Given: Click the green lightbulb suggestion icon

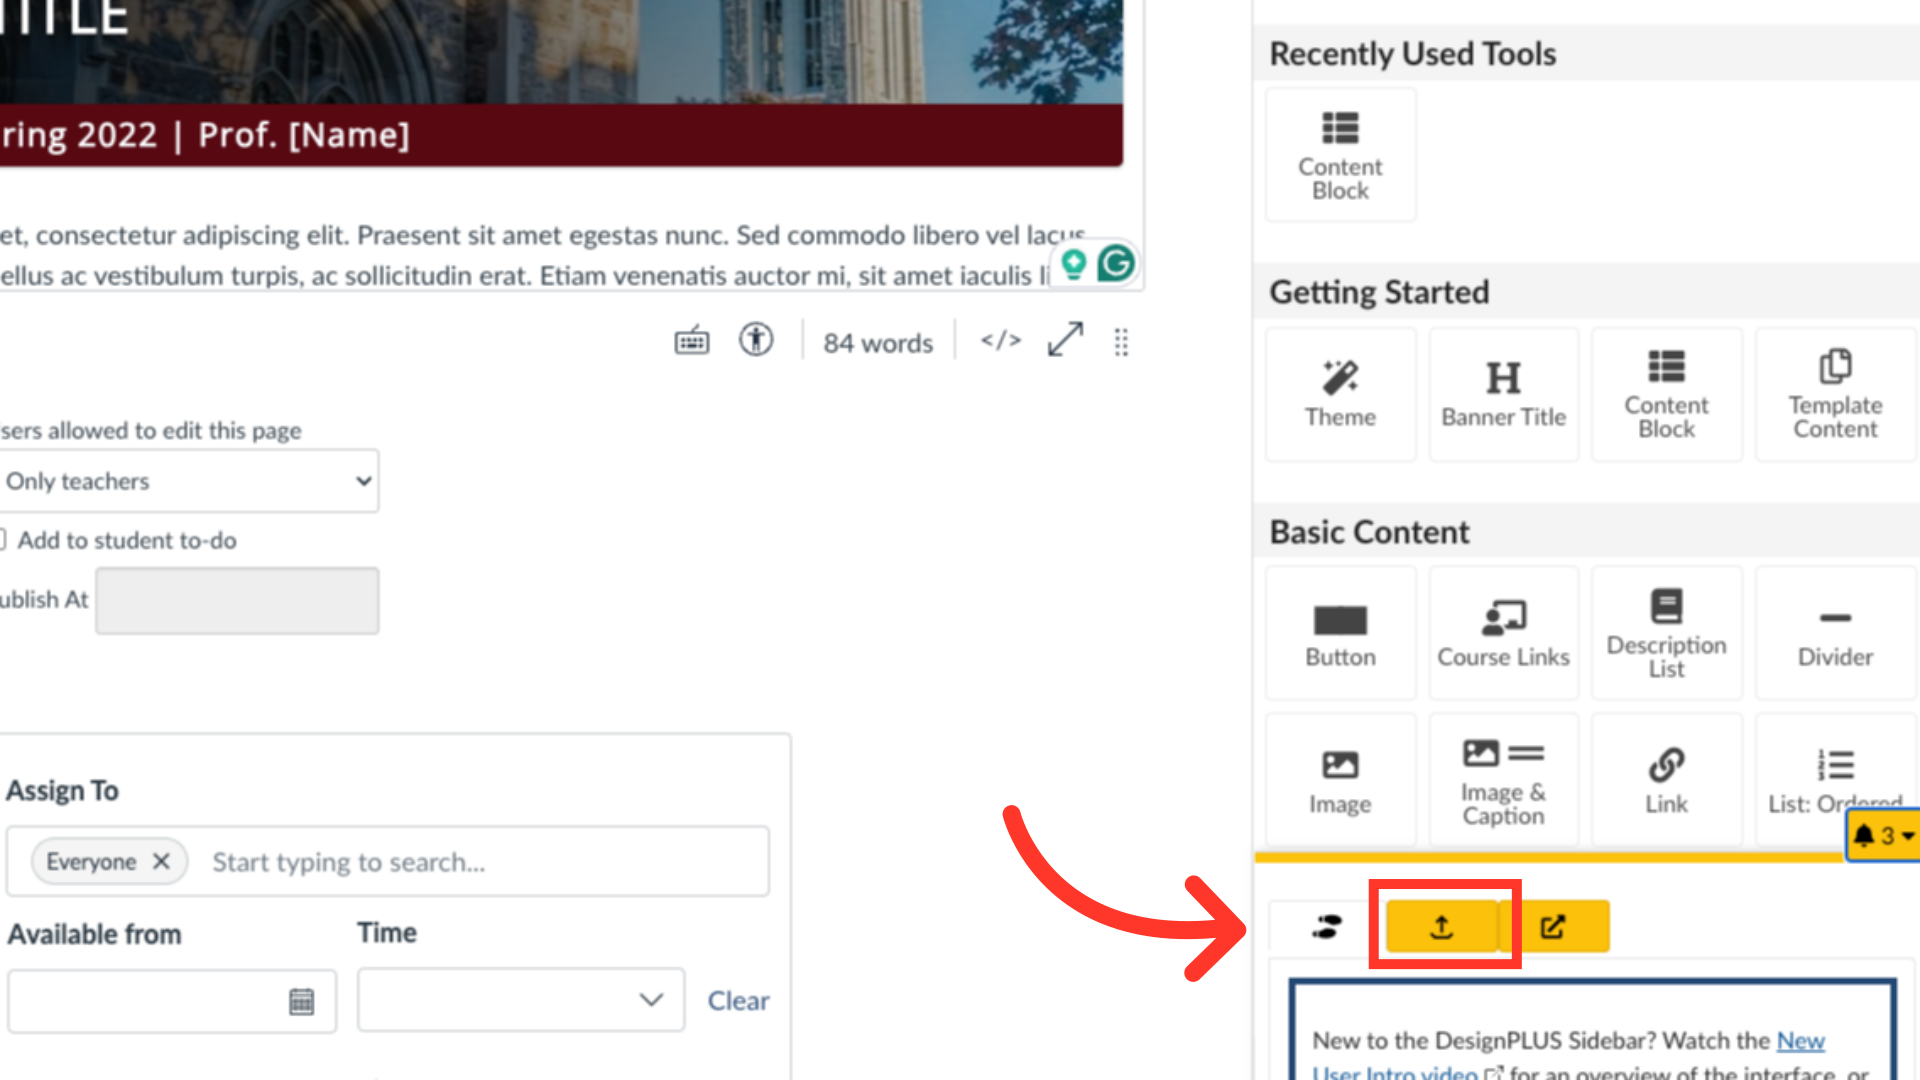Looking at the screenshot, I should (1074, 264).
